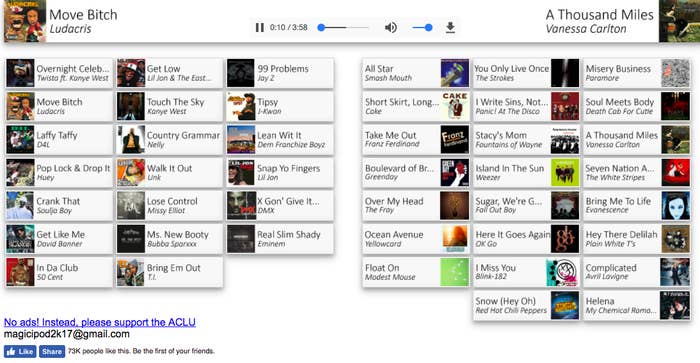This screenshot has width=700, height=363.
Task: Click the X Gon' Give It album cover
Action: coord(241,206)
